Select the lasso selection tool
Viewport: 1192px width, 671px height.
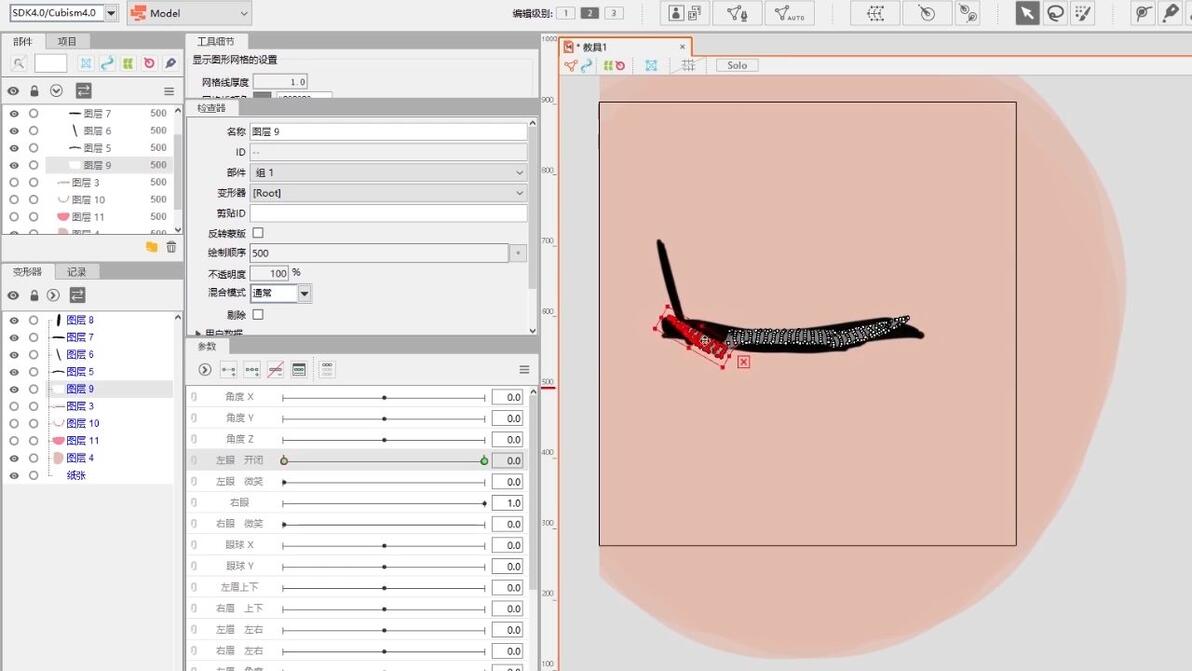1055,13
